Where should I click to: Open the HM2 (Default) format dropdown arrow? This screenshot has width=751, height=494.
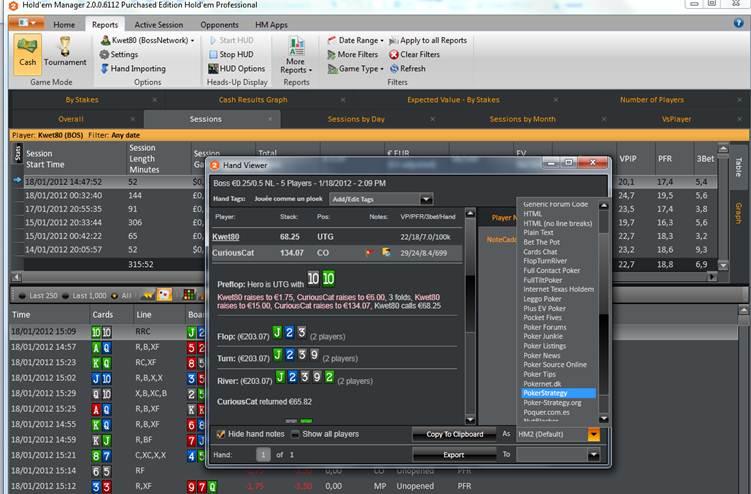(x=593, y=435)
